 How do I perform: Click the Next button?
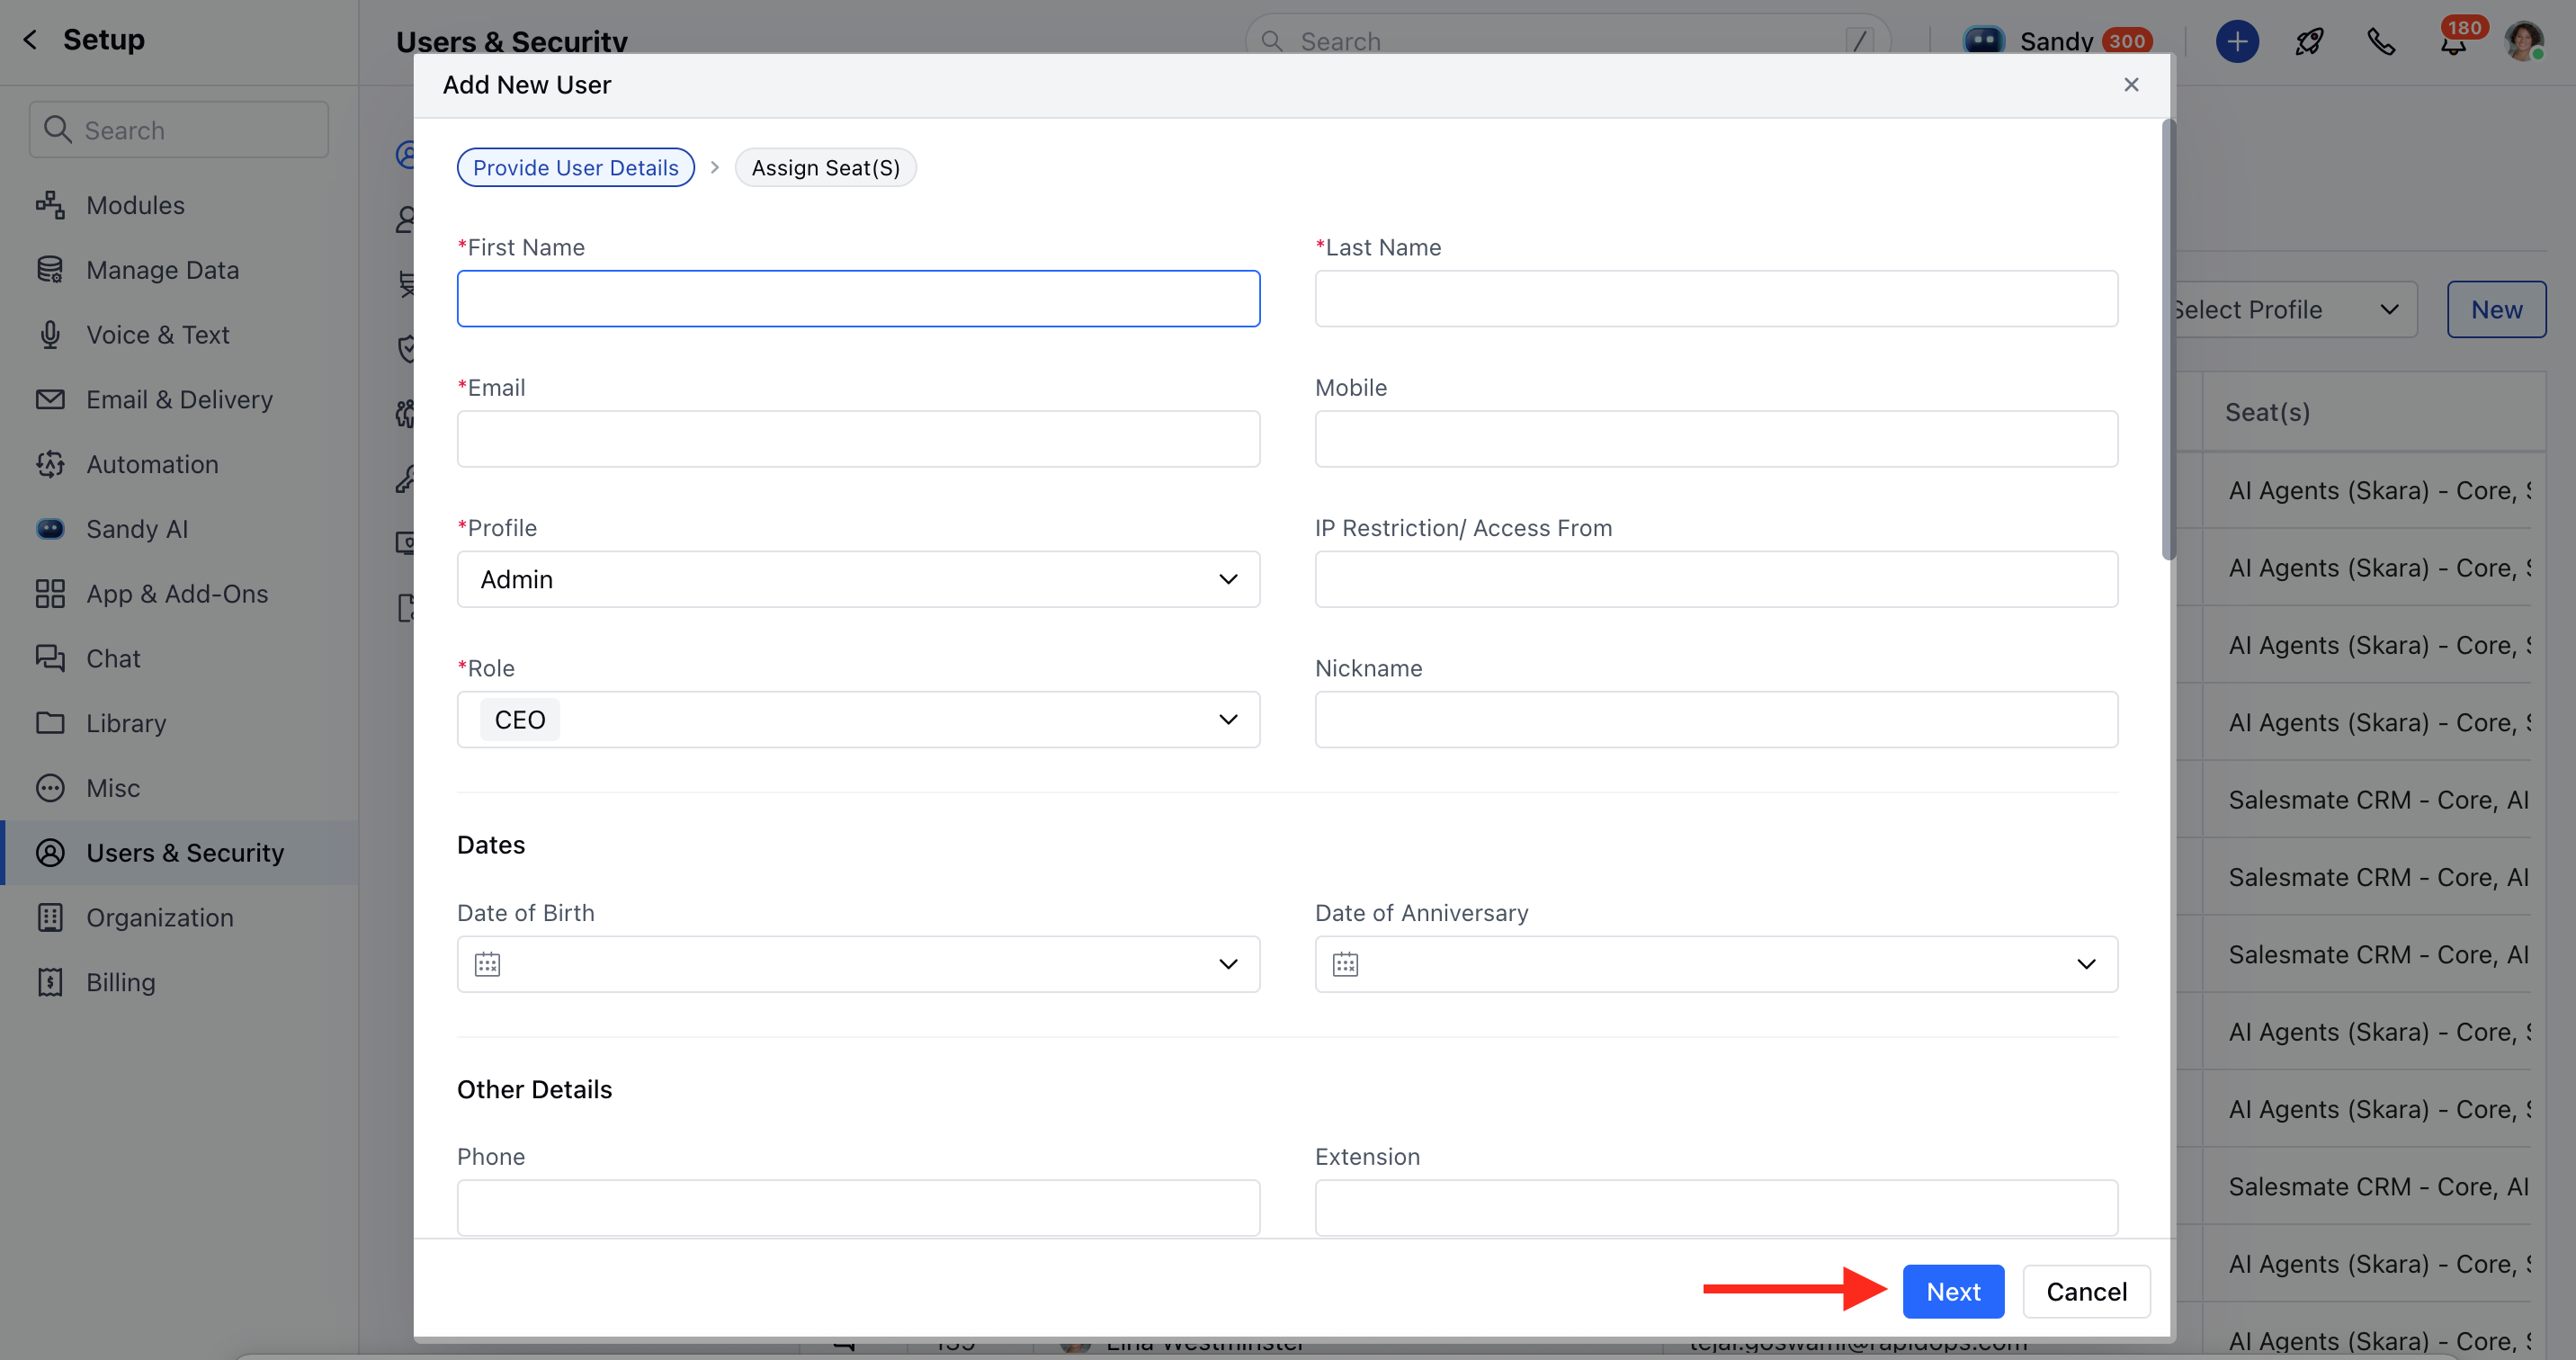(1952, 1291)
